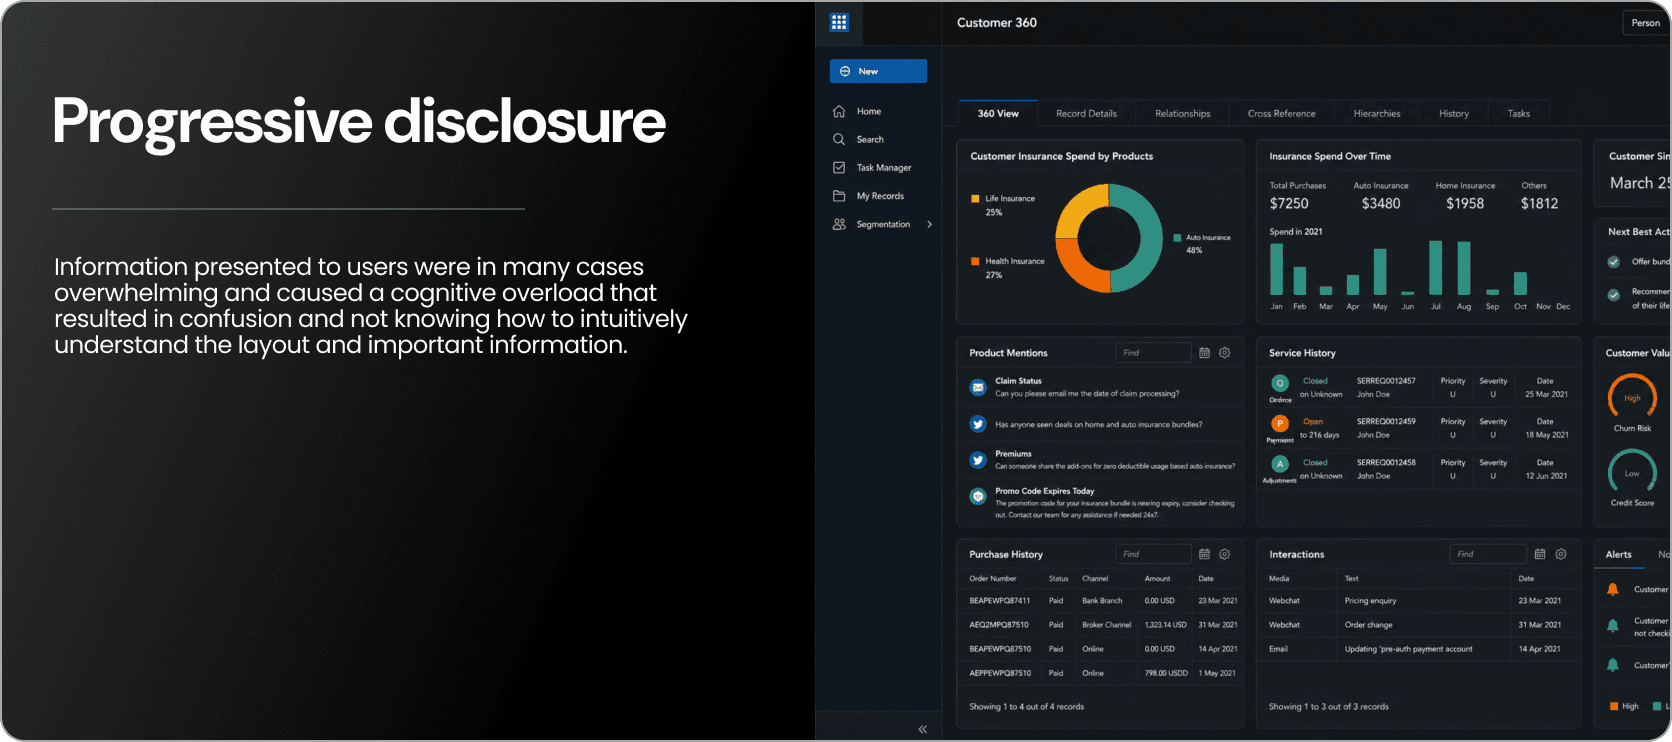Click the Others $1812 value
Viewport: 1672px width, 742px height.
pyautogui.click(x=1539, y=204)
